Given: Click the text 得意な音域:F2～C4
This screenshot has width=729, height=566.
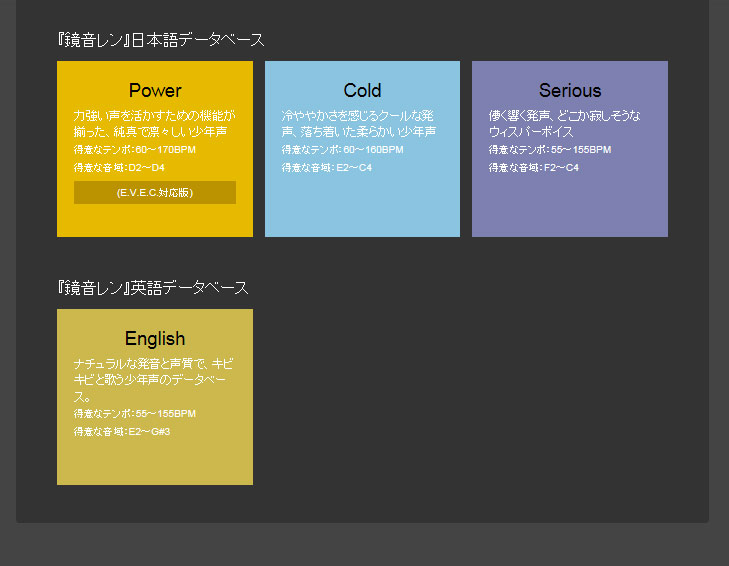Looking at the screenshot, I should coord(533,167).
